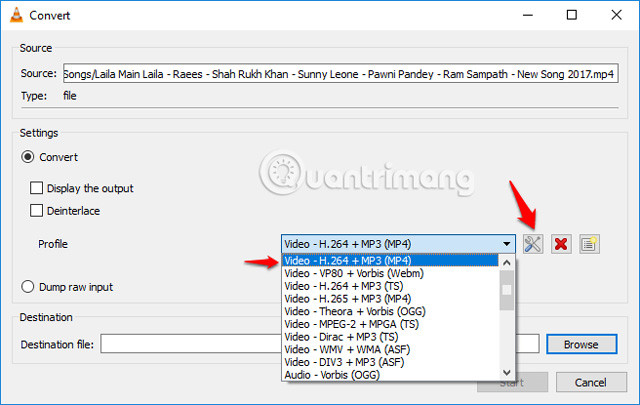Choose Video - Theora + Vorbis (OGG) profile
The width and height of the screenshot is (640, 405).
tap(390, 311)
